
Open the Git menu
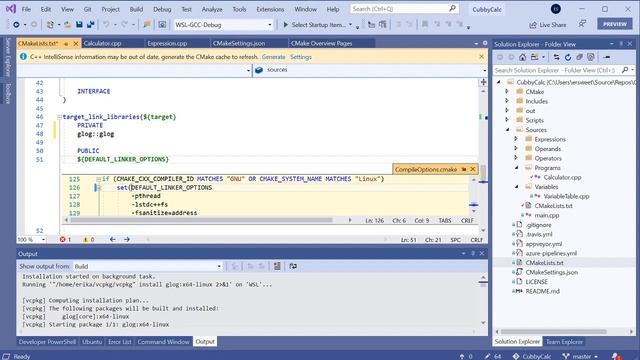click(87, 9)
